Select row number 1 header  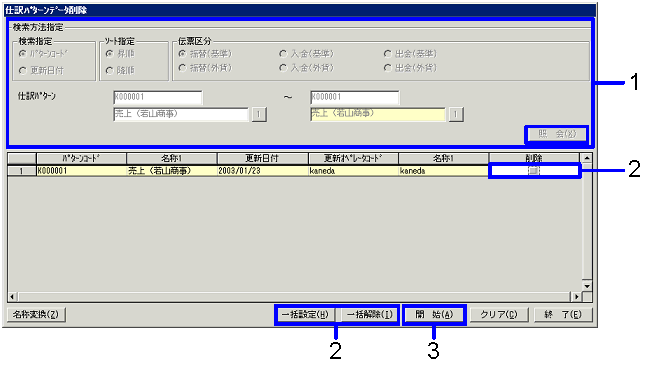(x=21, y=171)
